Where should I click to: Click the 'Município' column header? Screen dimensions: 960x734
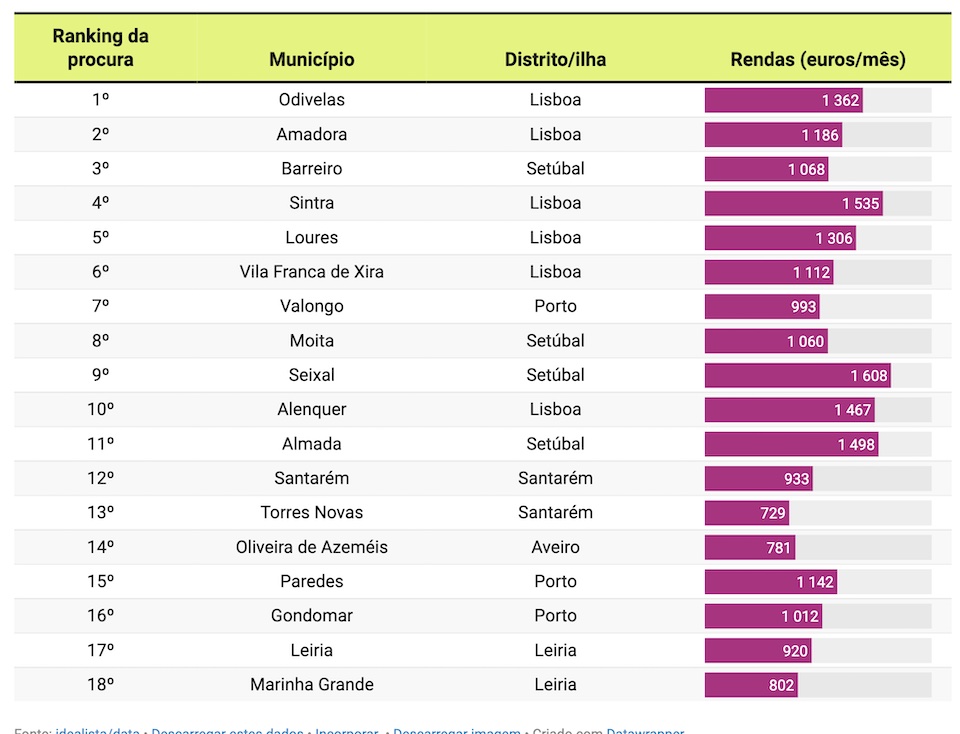coord(311,60)
